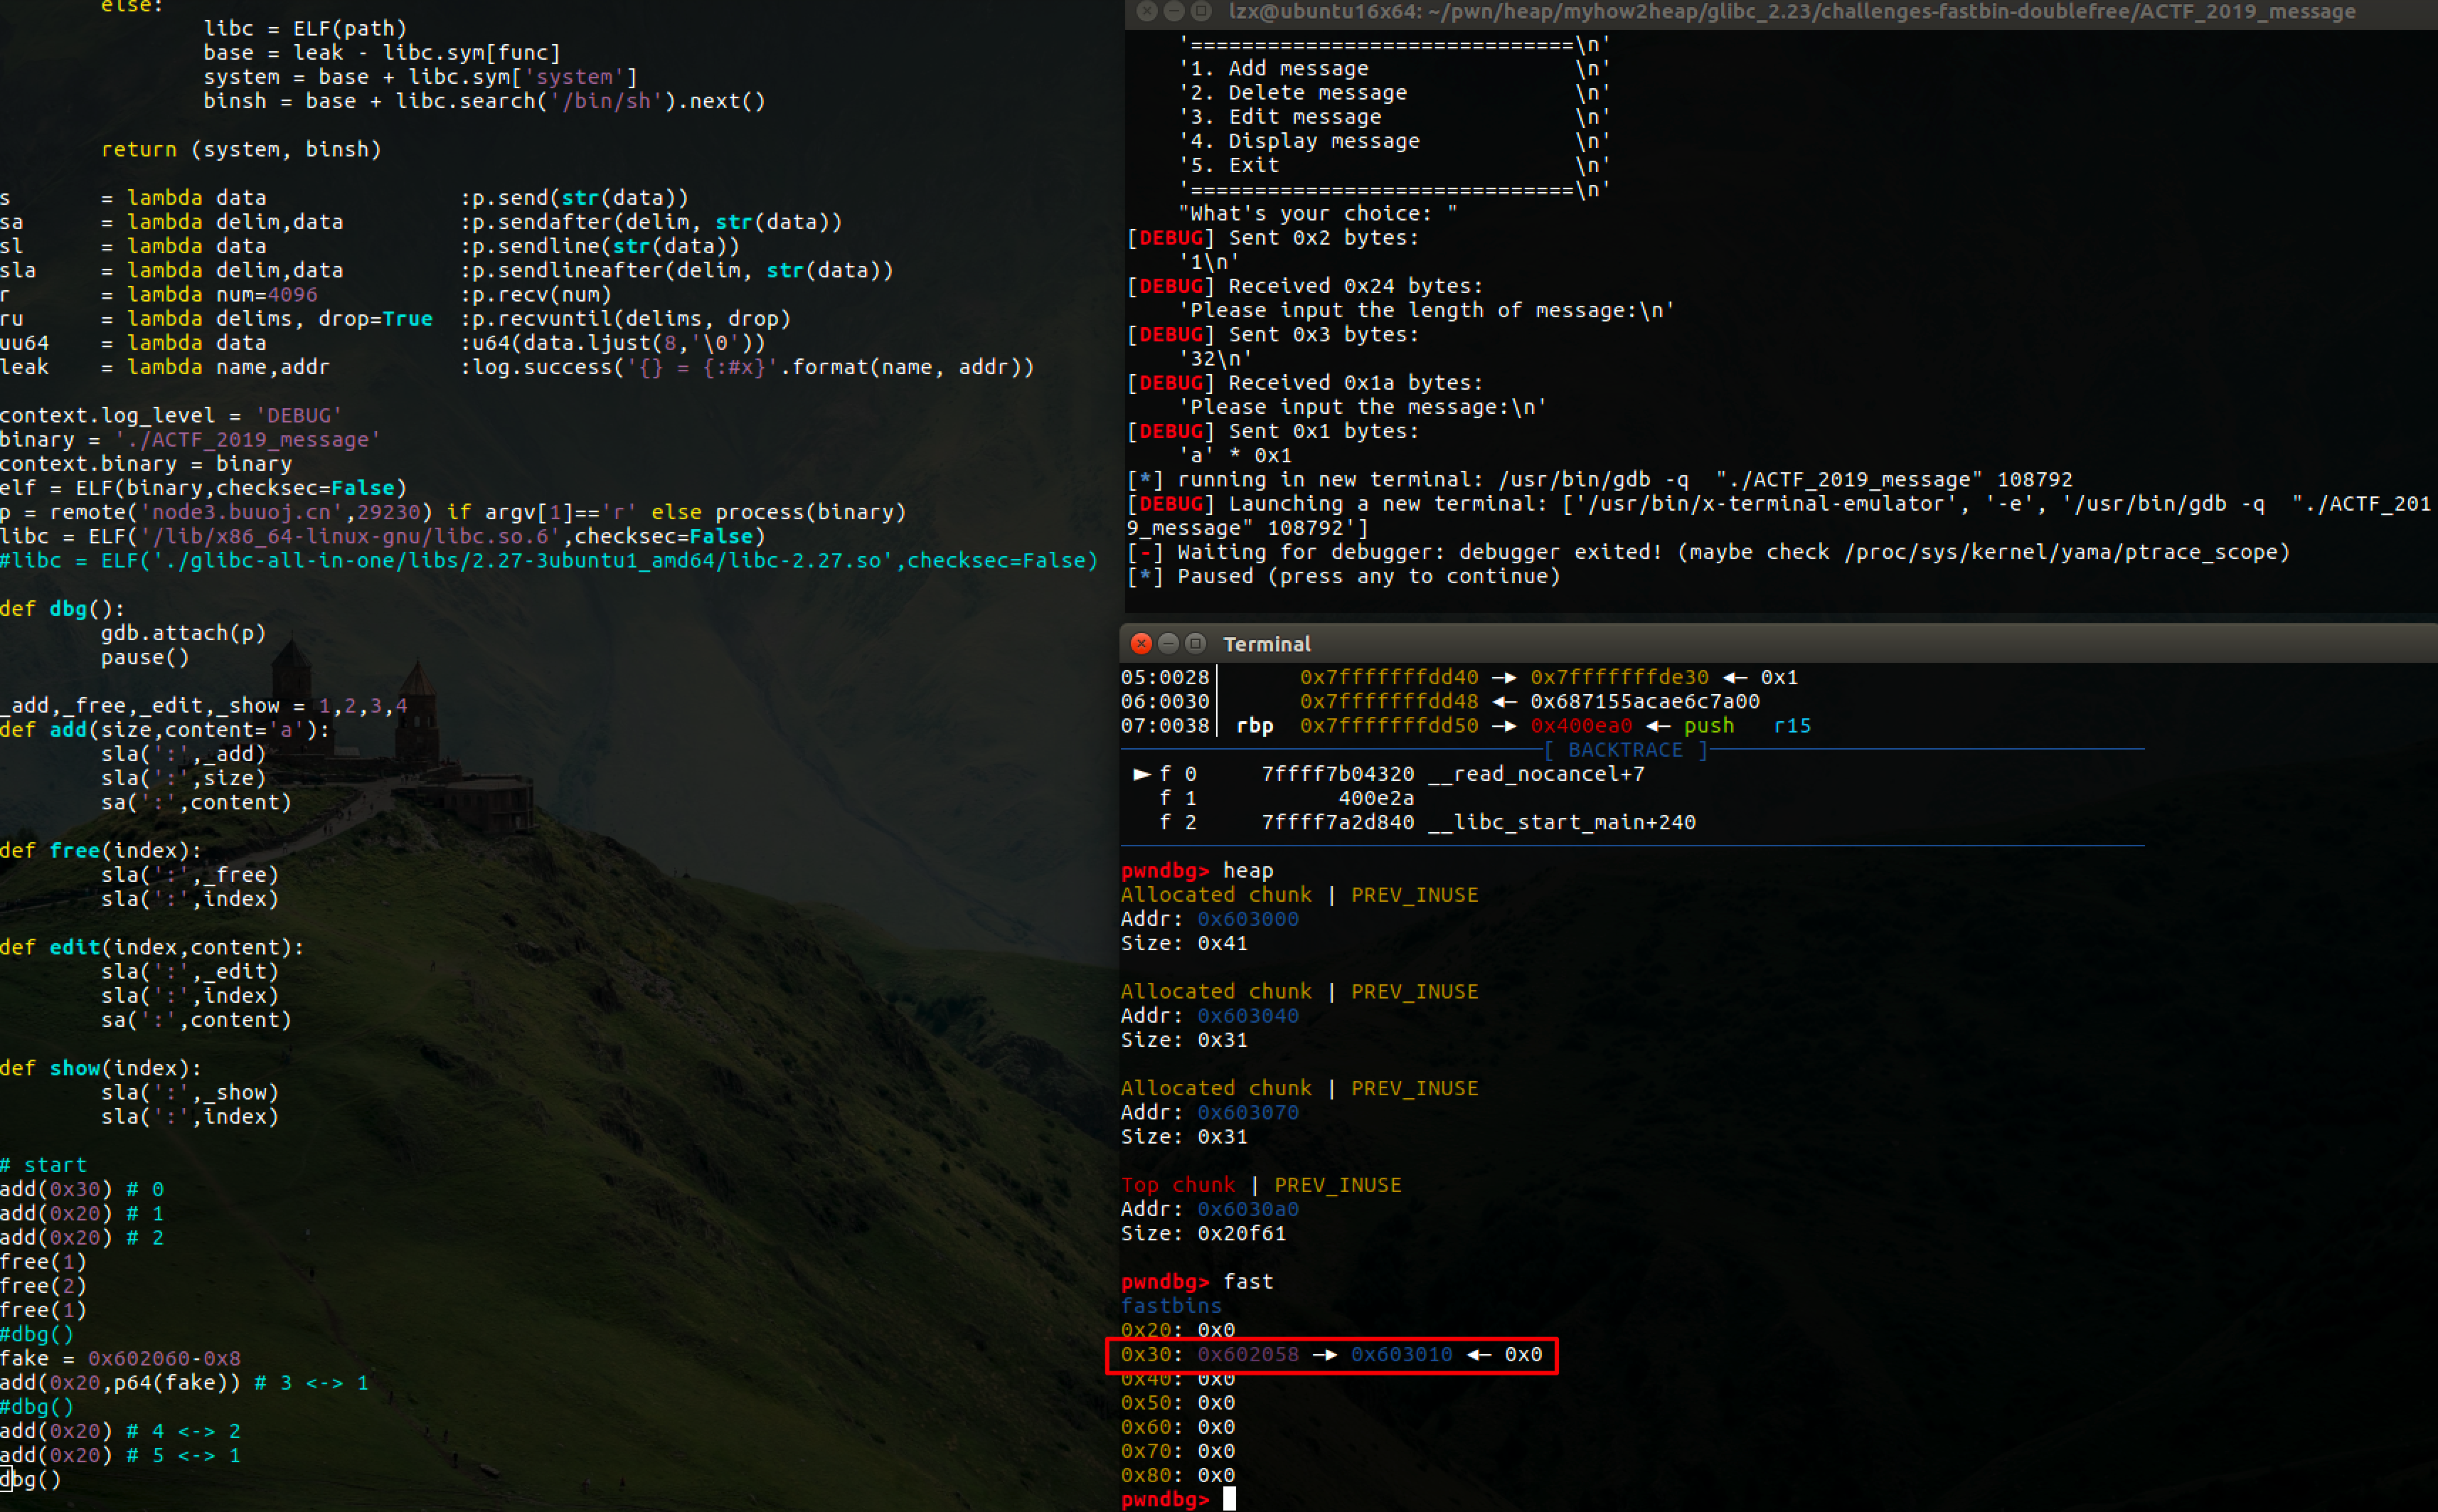The width and height of the screenshot is (2438, 1512).
Task: Click the "0x70: 0x0" fastbin row
Action: click(x=1178, y=1452)
